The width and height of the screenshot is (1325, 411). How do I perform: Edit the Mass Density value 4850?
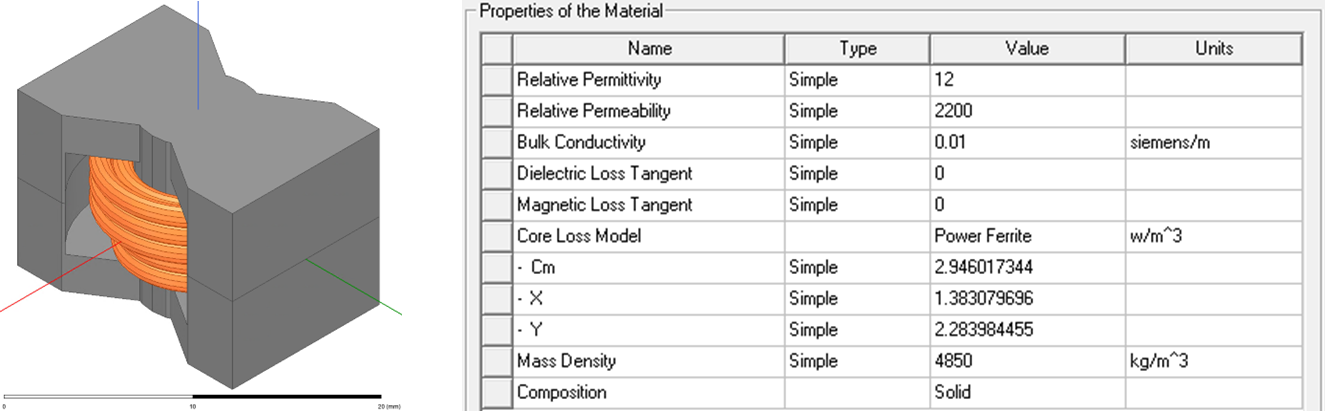point(1027,361)
